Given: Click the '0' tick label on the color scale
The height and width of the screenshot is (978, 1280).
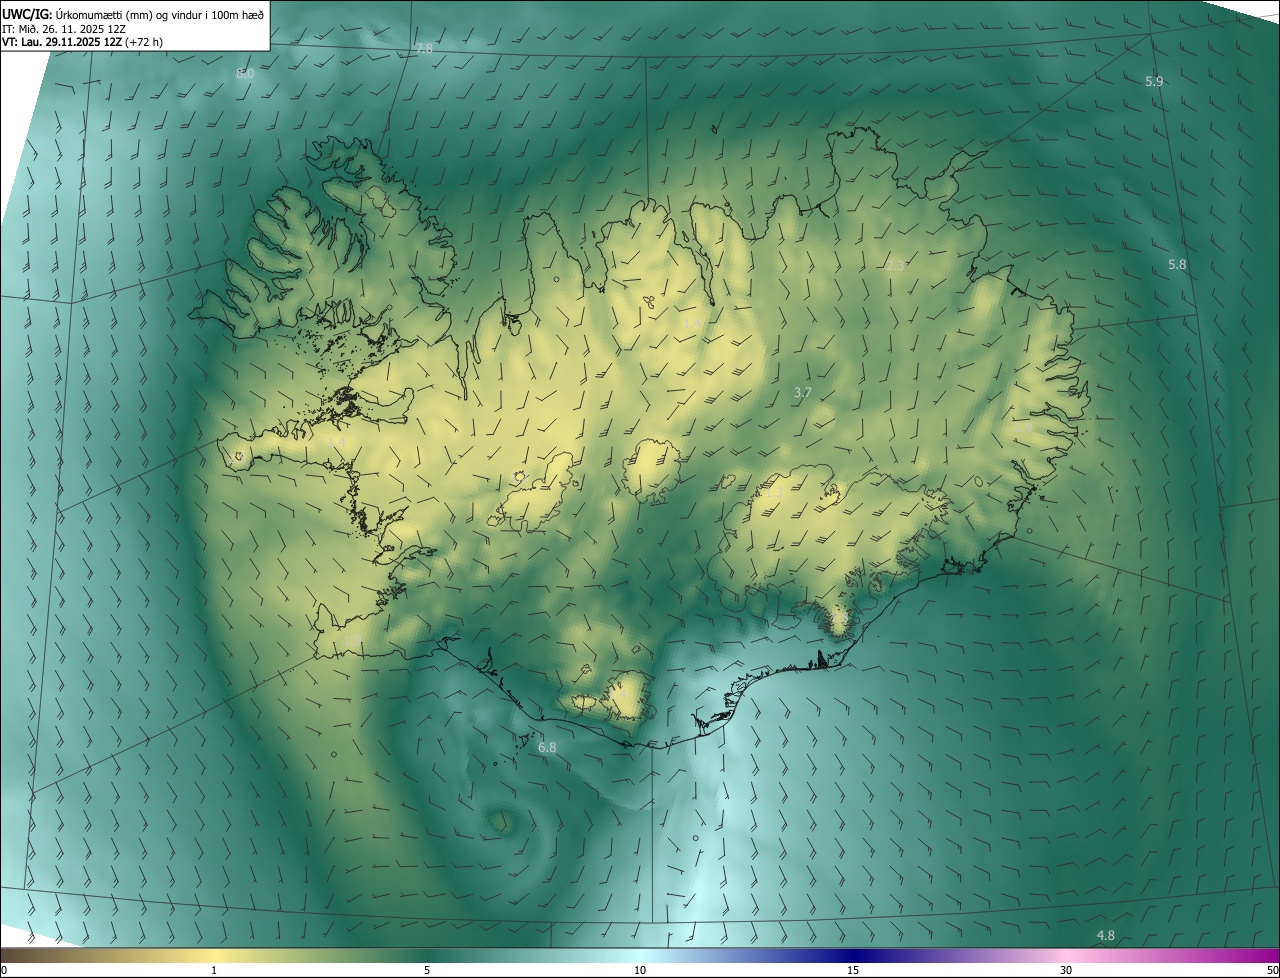Looking at the screenshot, I should 3,971.
